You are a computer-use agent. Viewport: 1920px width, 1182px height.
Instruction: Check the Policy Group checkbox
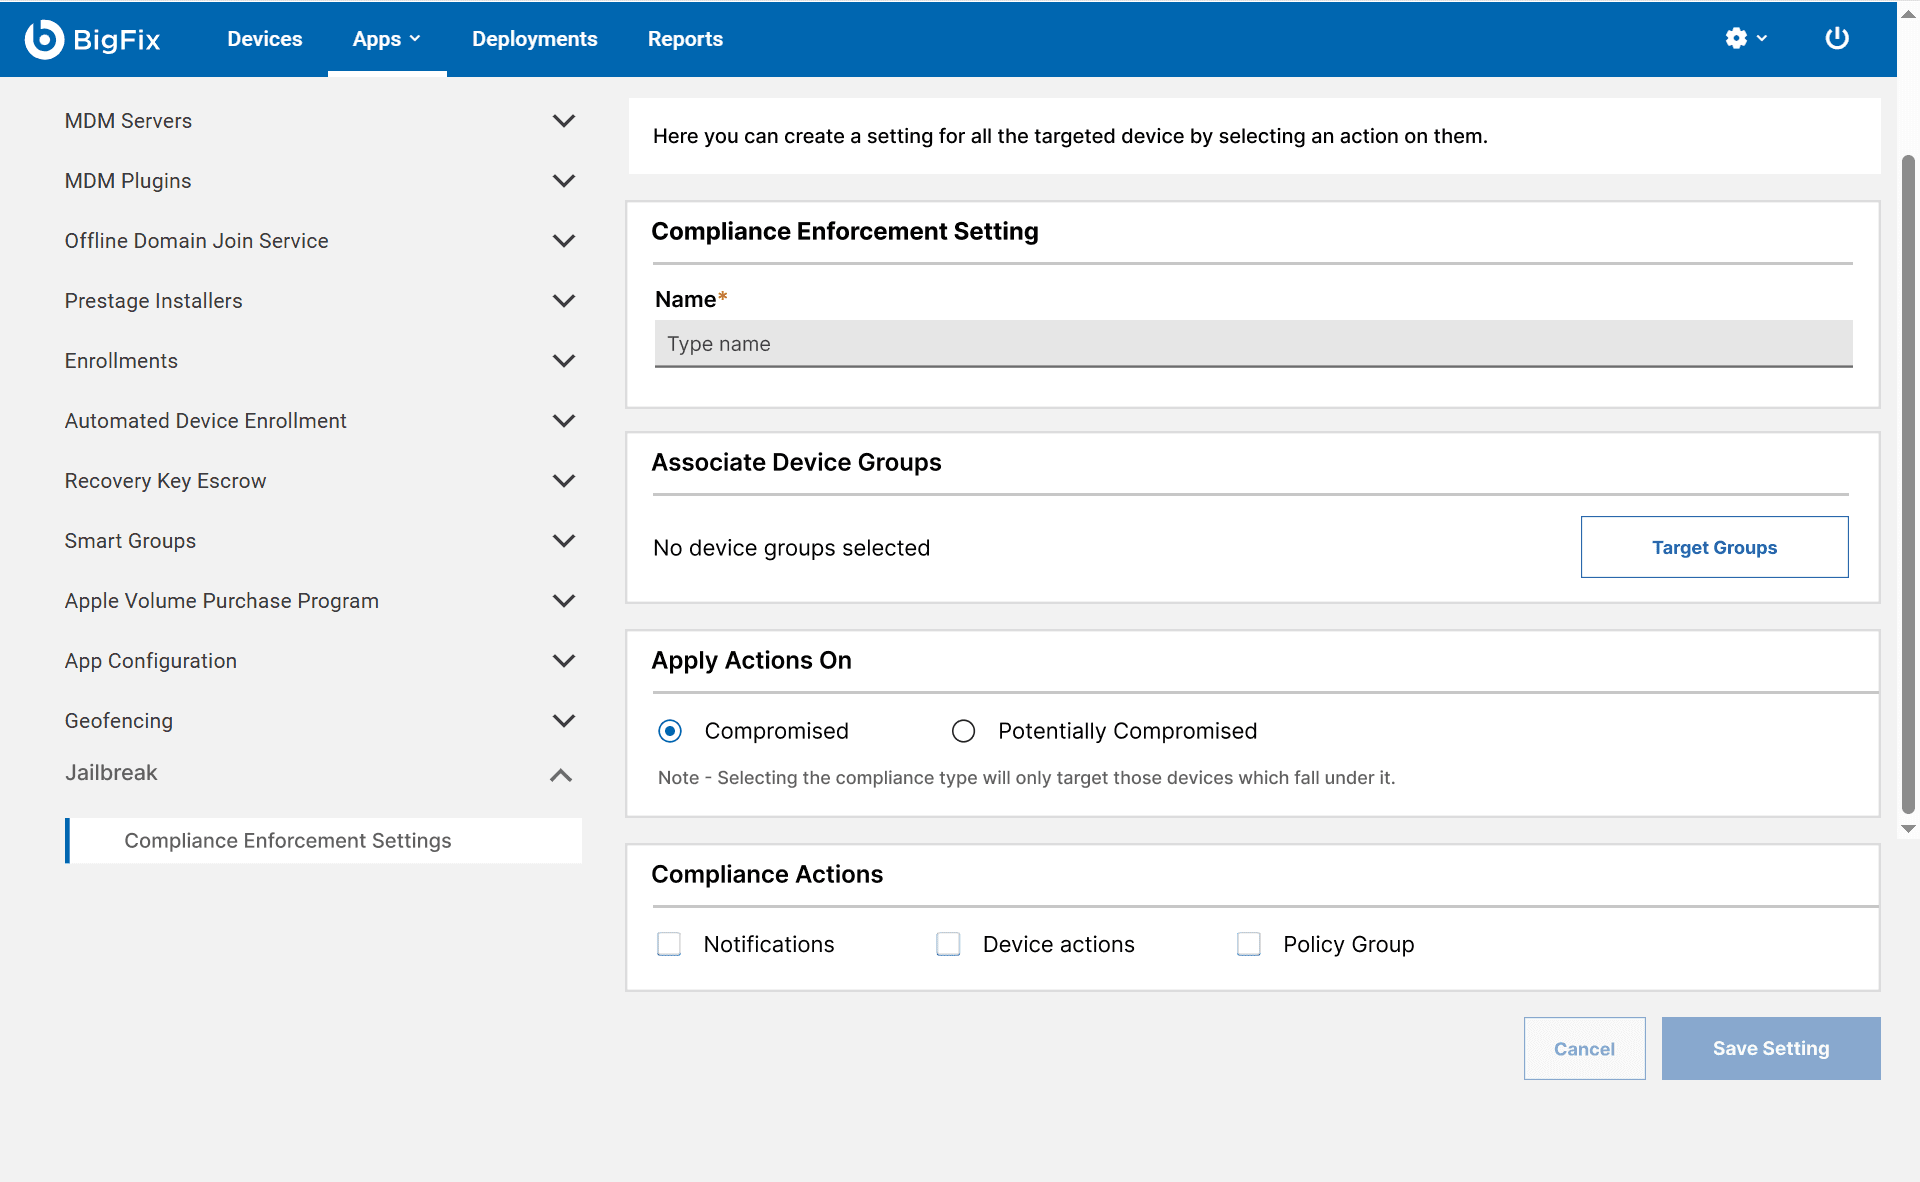1249,944
